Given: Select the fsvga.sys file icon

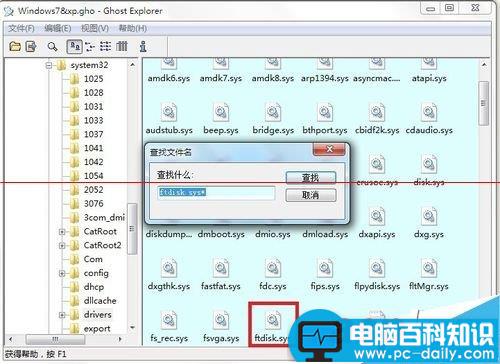Looking at the screenshot, I should tap(221, 320).
